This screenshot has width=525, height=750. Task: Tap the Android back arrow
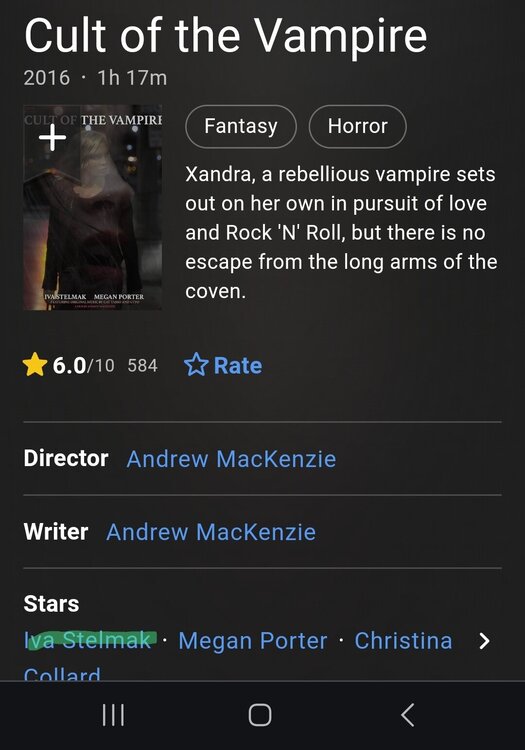(x=407, y=716)
